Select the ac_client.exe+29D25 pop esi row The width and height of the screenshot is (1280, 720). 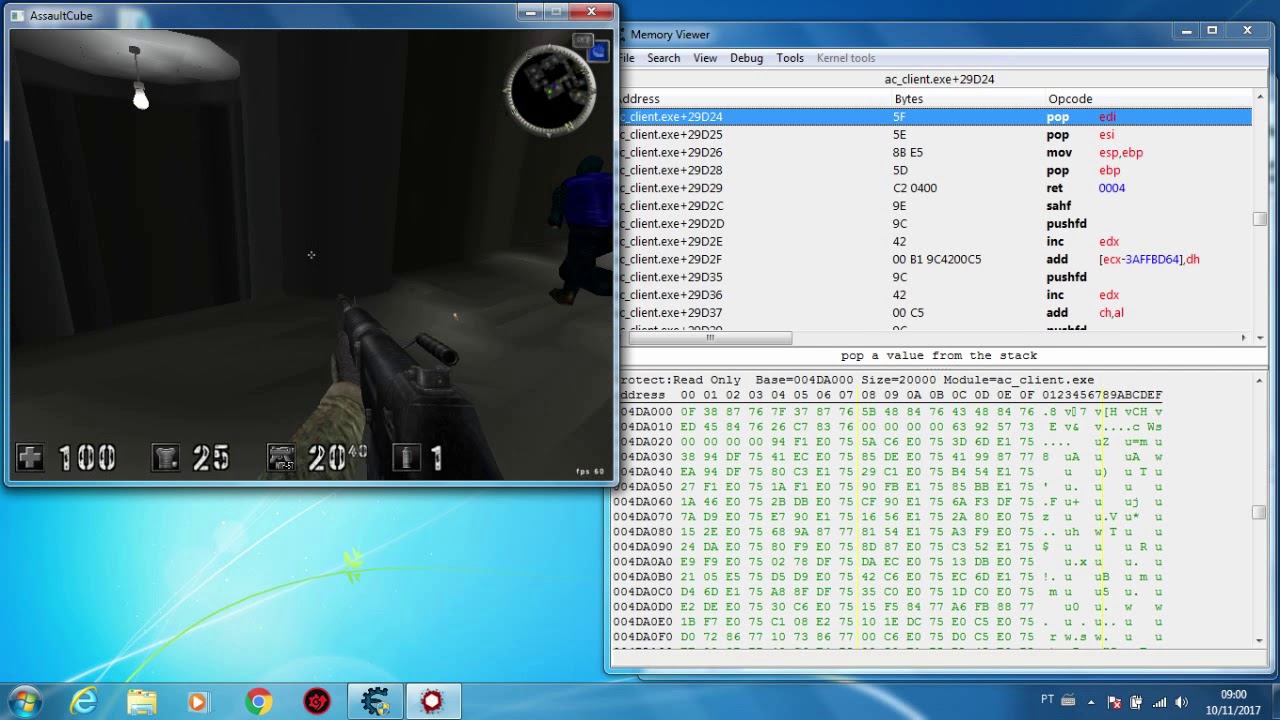(x=934, y=135)
